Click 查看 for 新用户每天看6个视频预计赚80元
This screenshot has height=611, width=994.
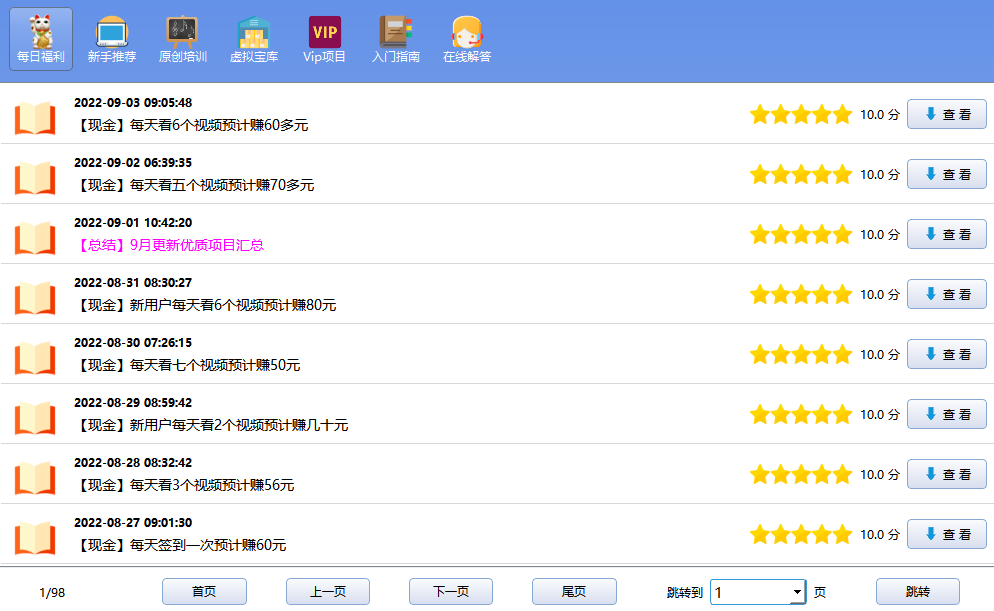pos(946,294)
